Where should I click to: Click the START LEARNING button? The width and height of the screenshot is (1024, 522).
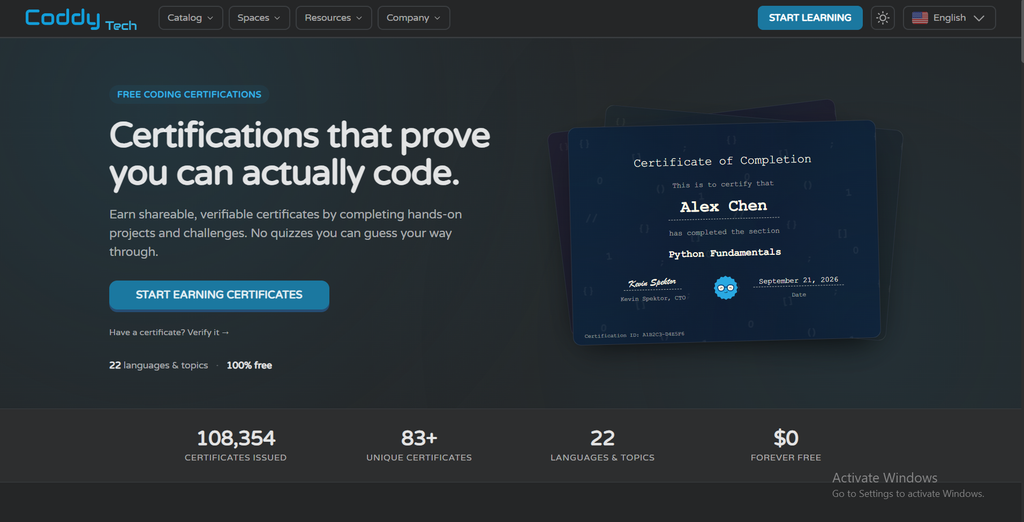click(x=810, y=18)
